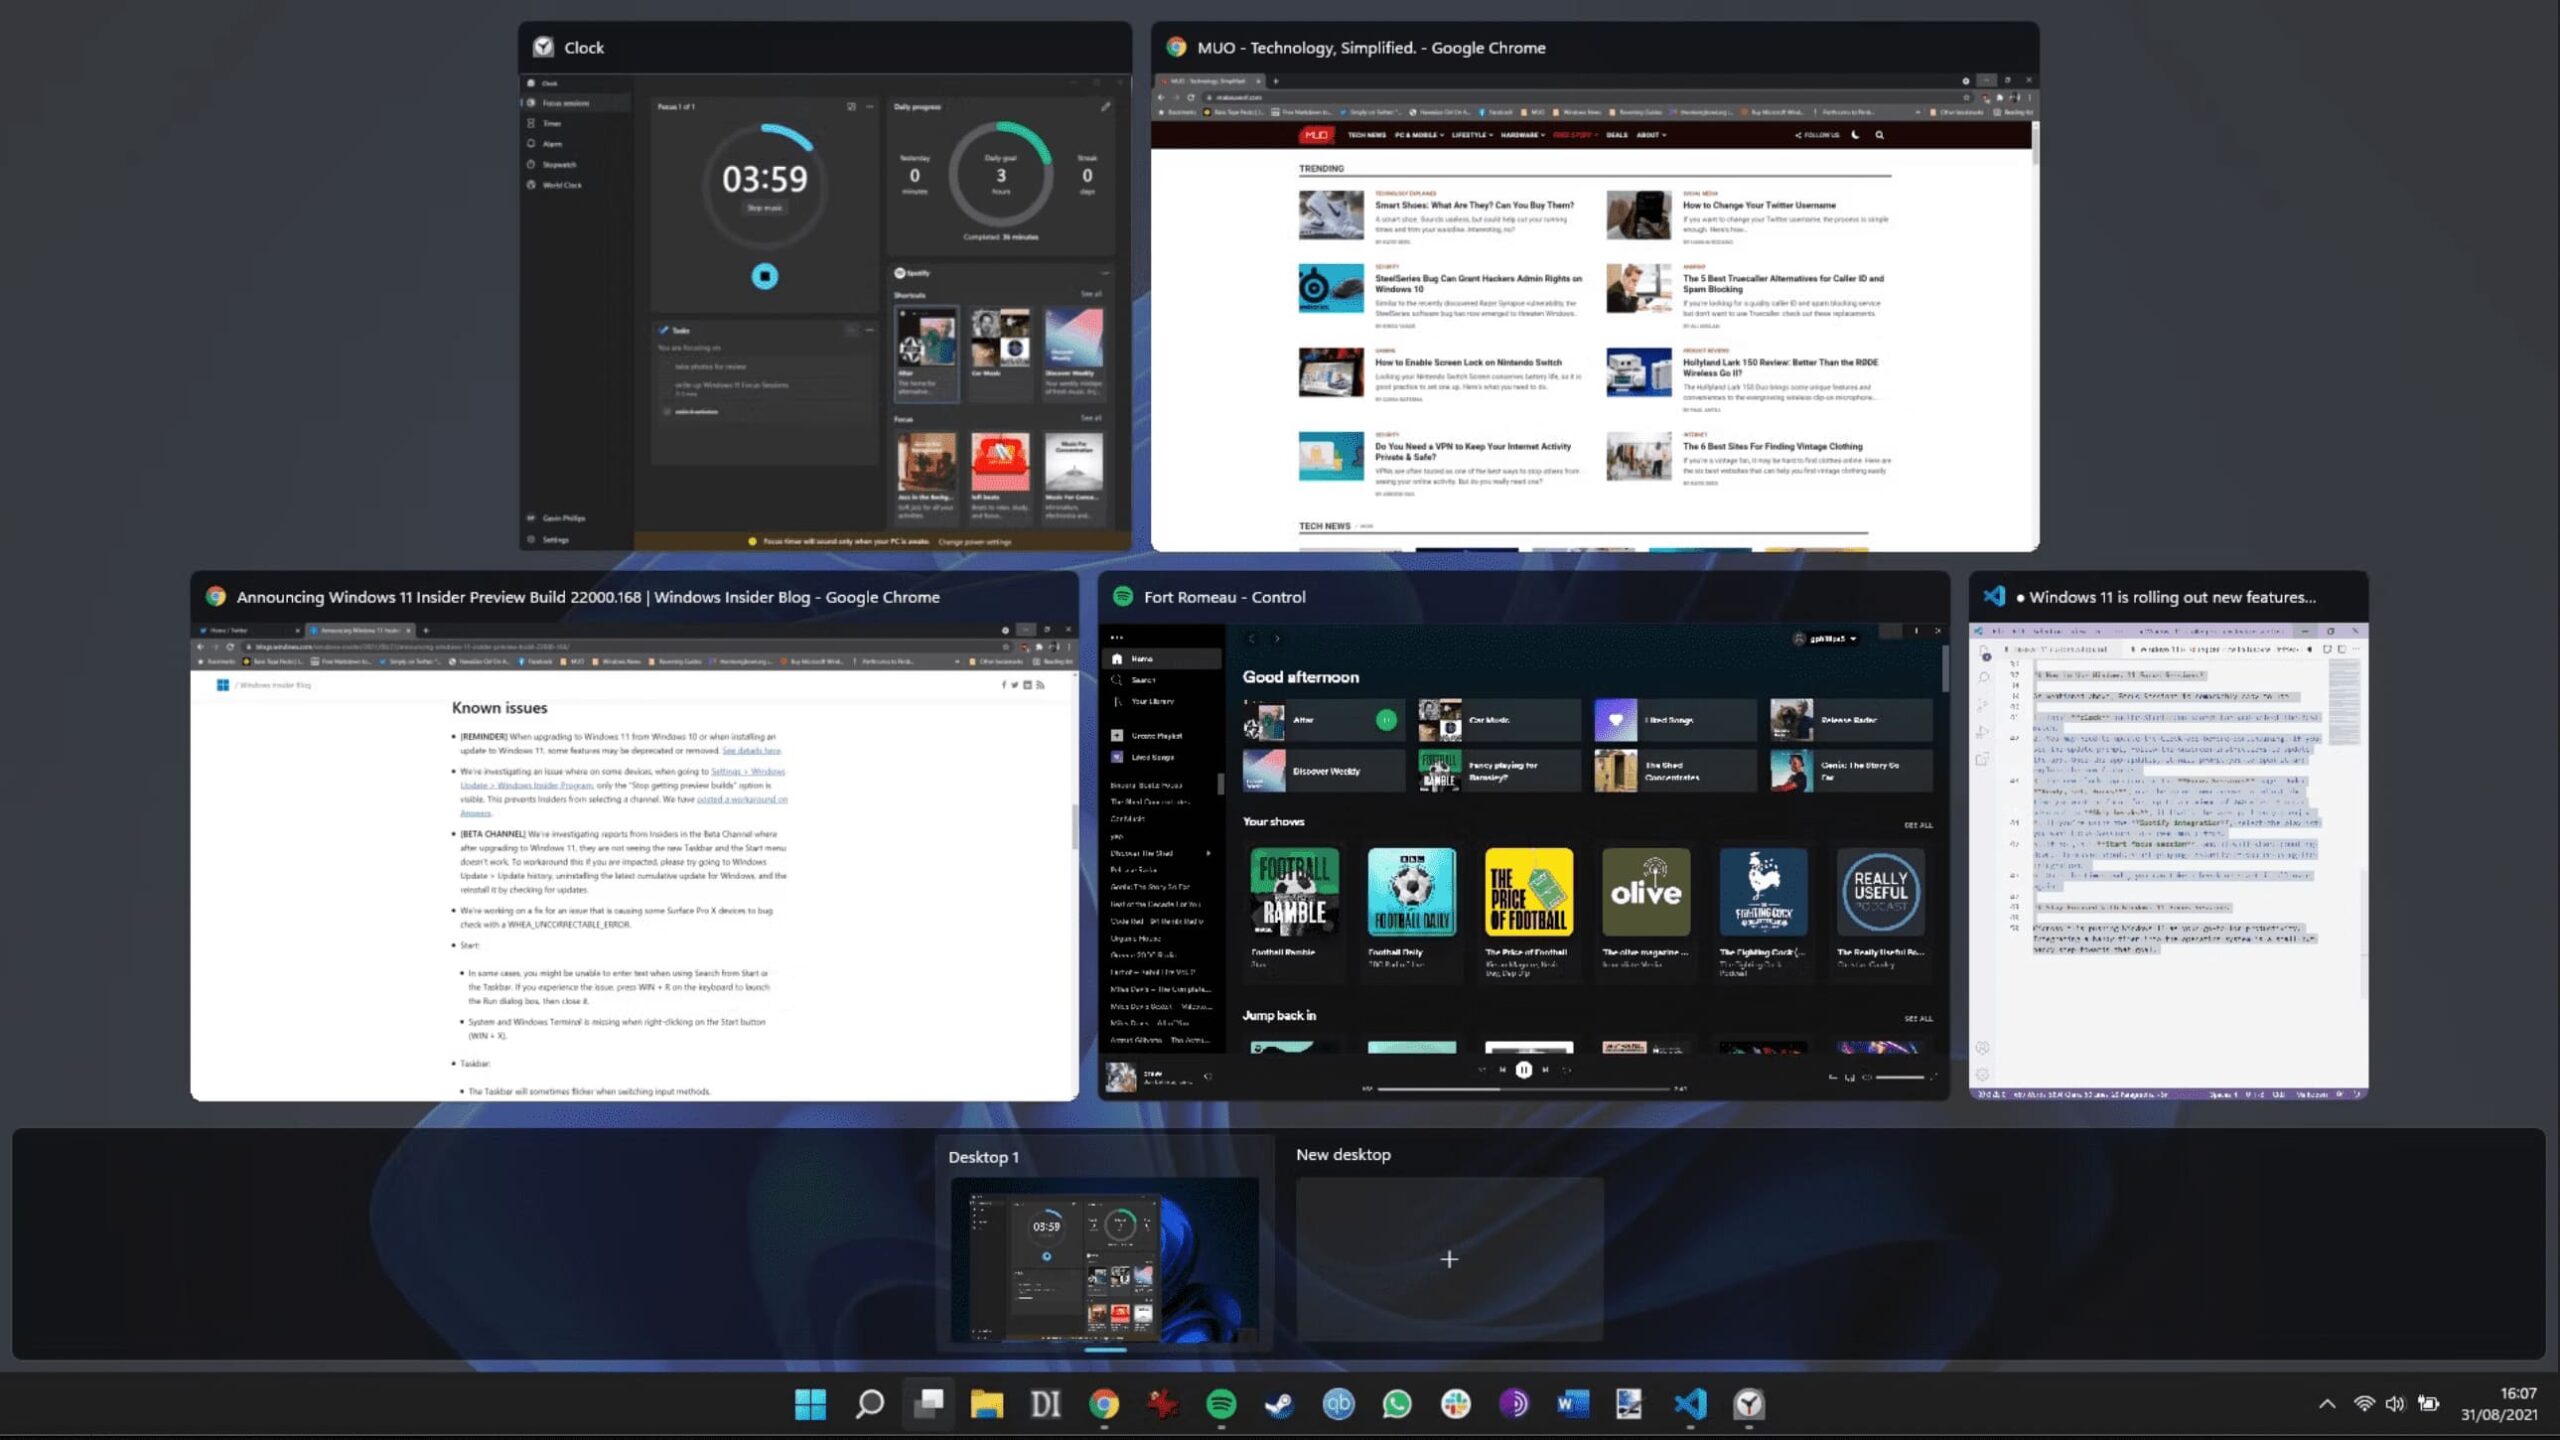2560x1440 pixels.
Task: Select the Desktop 1 thumbnail
Action: tap(1104, 1259)
